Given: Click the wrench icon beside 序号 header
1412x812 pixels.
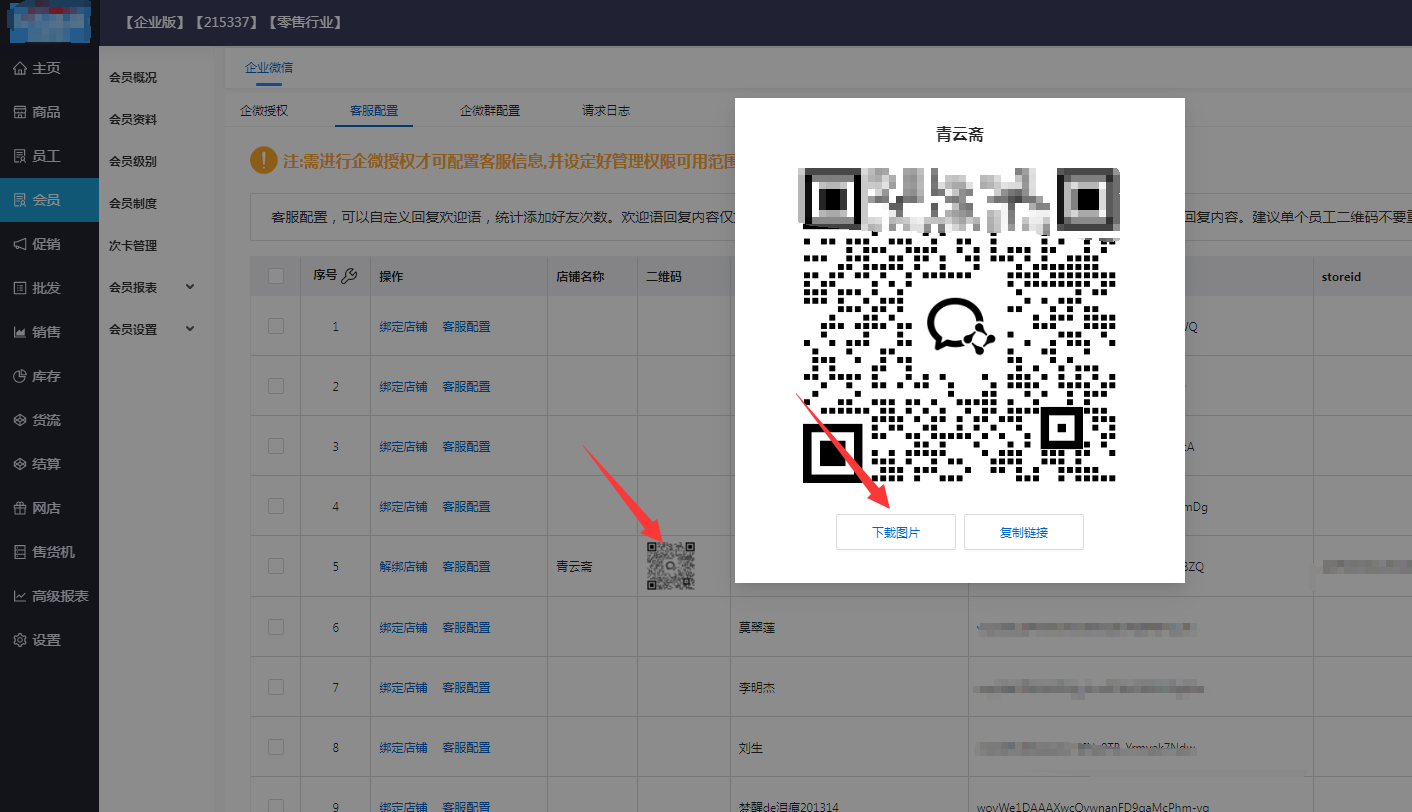Looking at the screenshot, I should (349, 276).
